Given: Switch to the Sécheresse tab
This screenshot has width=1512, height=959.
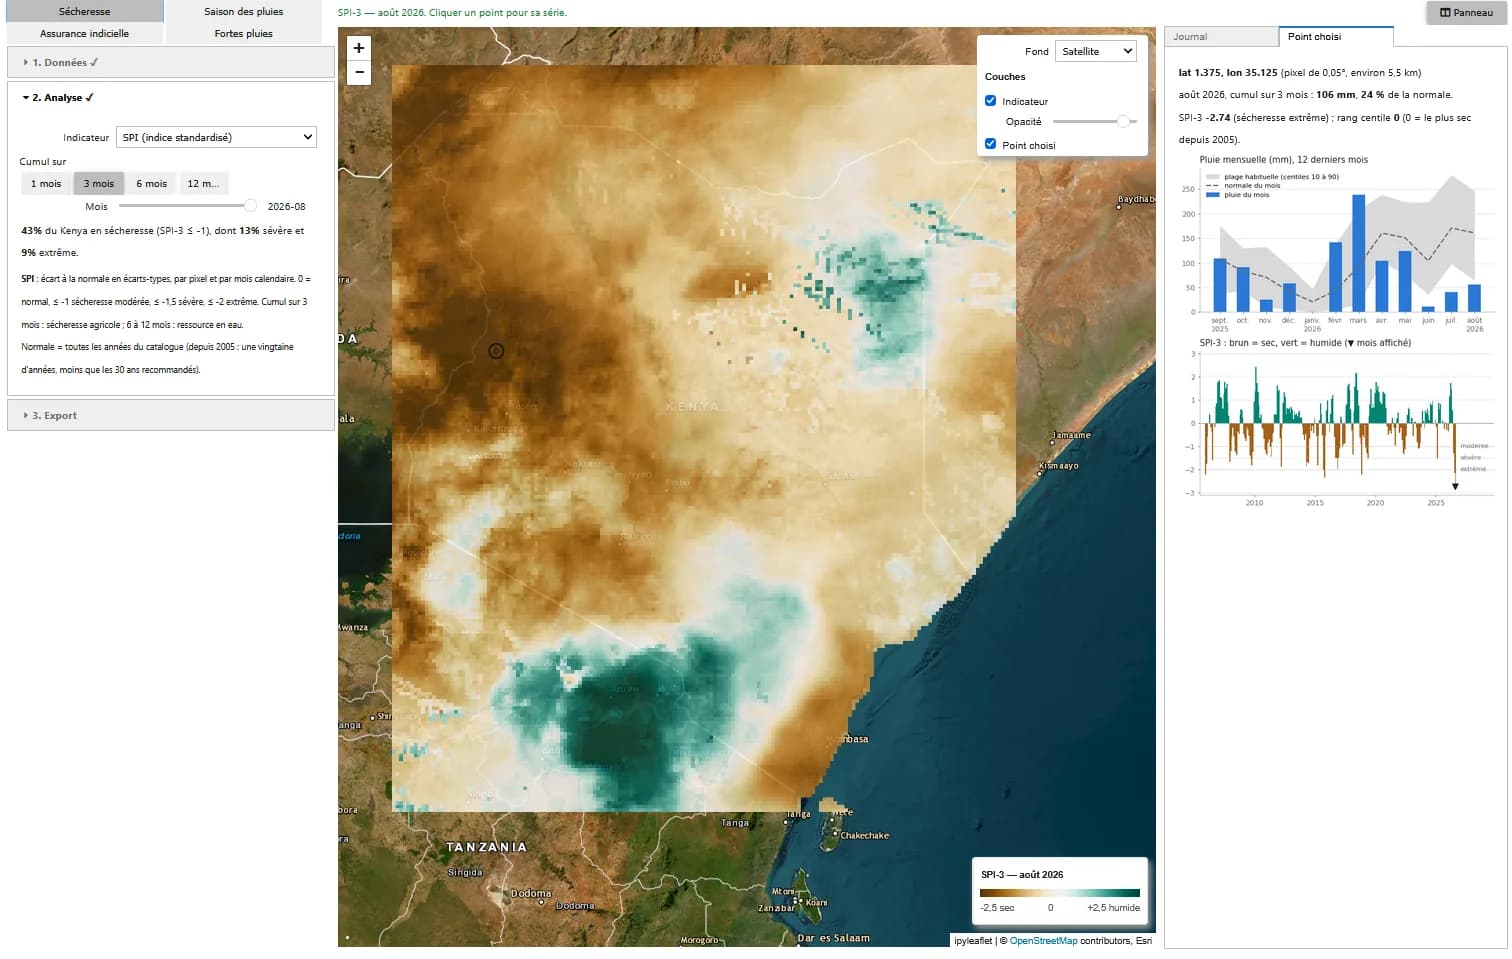Looking at the screenshot, I should pos(85,11).
